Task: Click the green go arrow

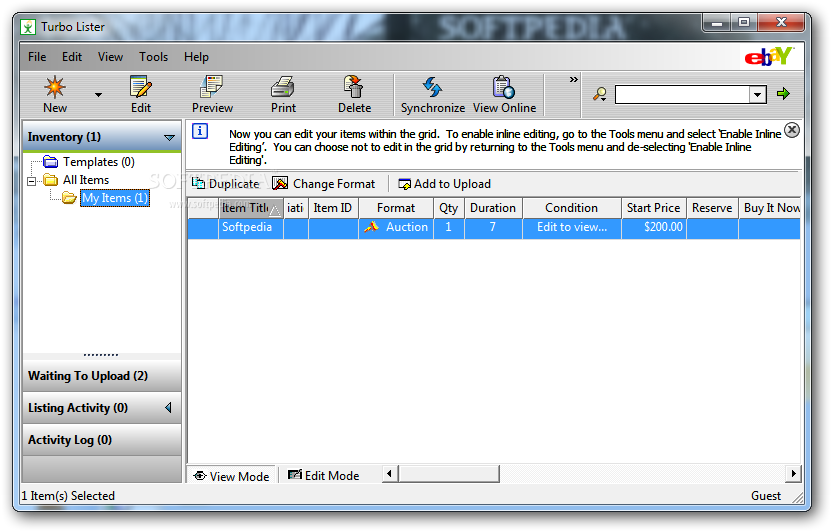Action: click(783, 94)
